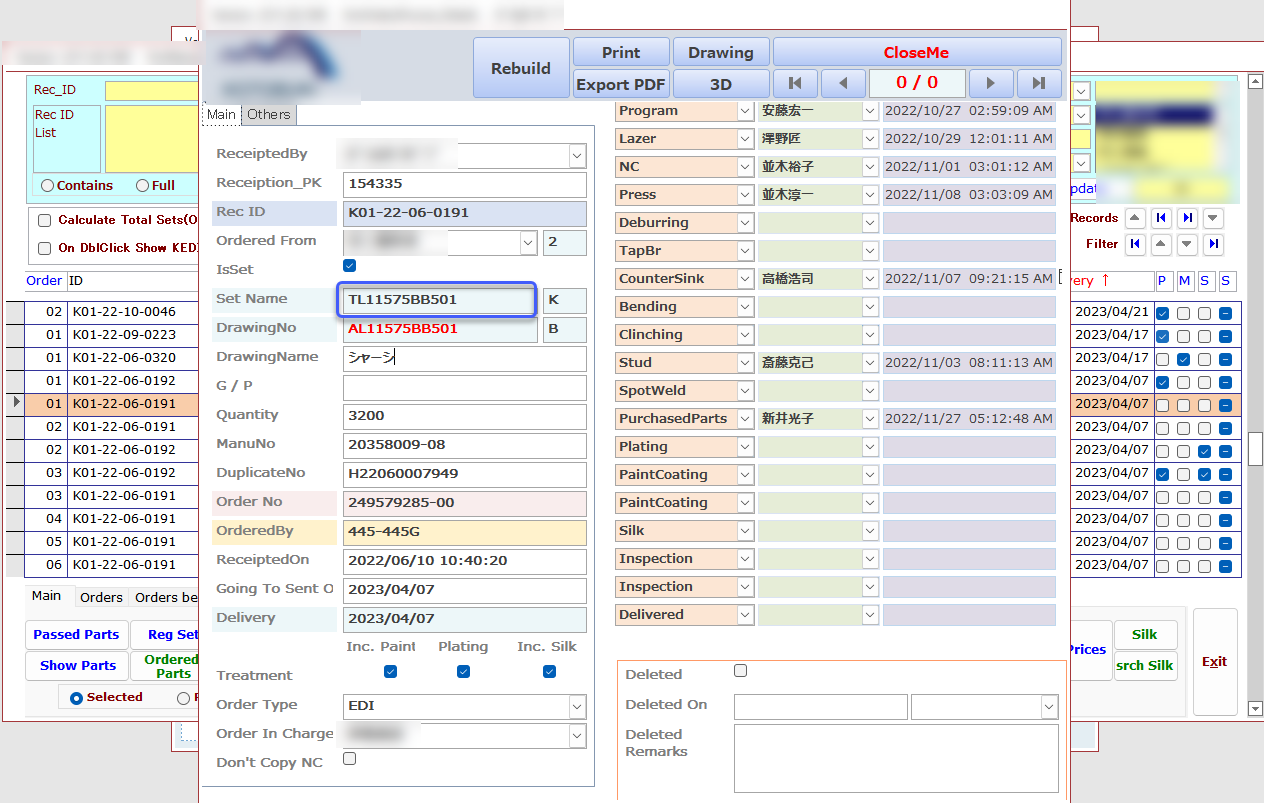The image size is (1264, 803).
Task: Enable the Don't Copy NC checkbox
Action: coord(349,759)
